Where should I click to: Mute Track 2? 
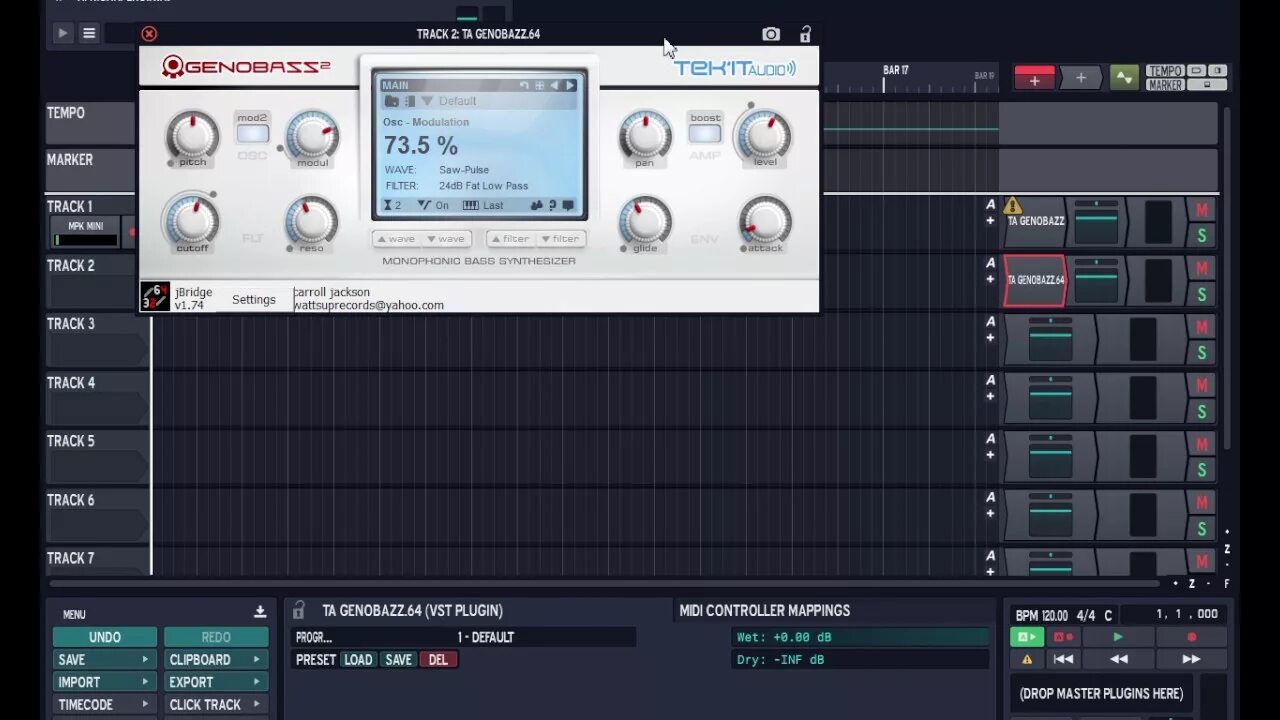[x=1201, y=268]
